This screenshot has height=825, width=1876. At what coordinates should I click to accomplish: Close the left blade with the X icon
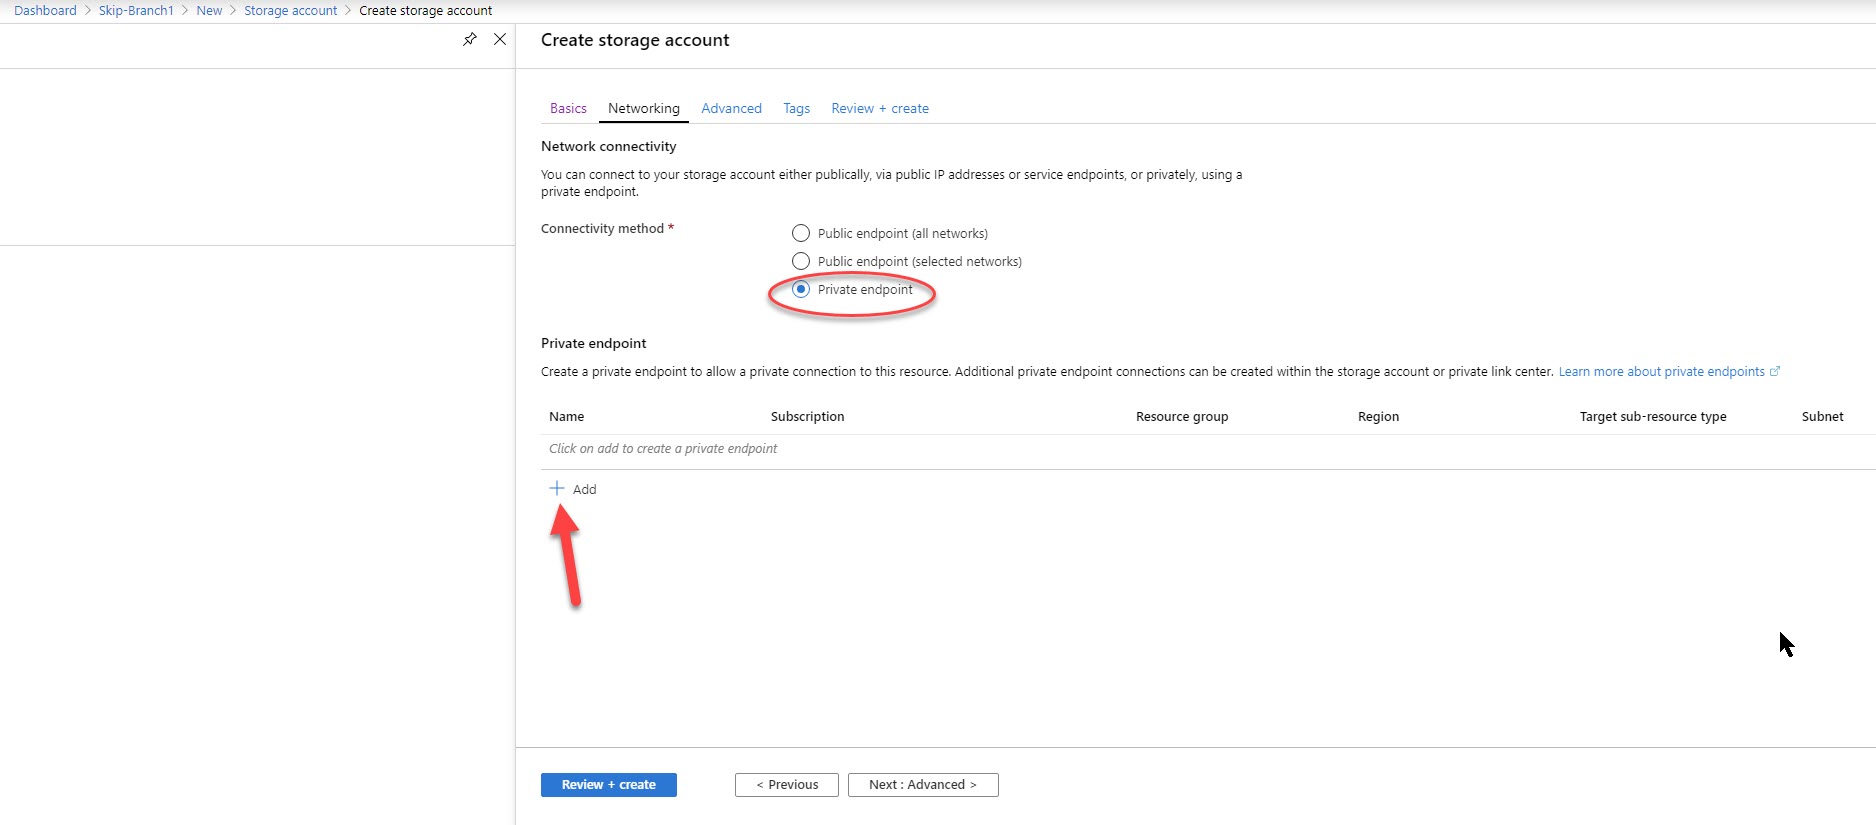[x=500, y=39]
